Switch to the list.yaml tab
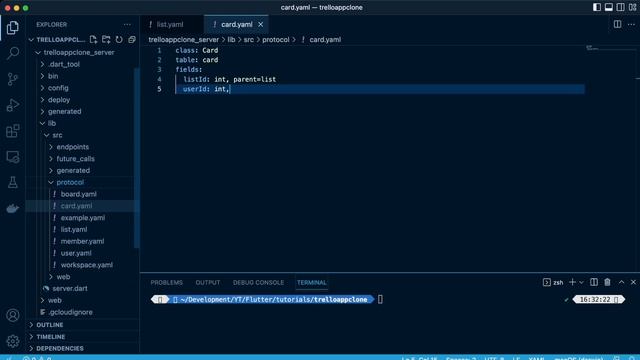Image resolution: width=640 pixels, height=360 pixels. point(171,24)
